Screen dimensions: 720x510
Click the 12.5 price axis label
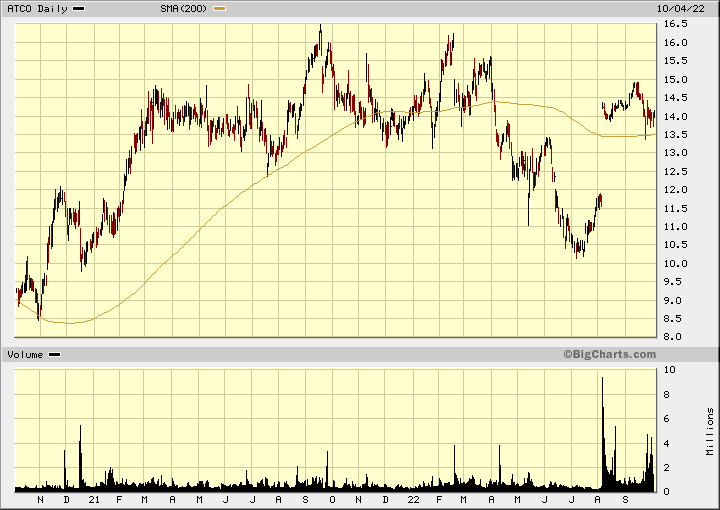[x=676, y=172]
